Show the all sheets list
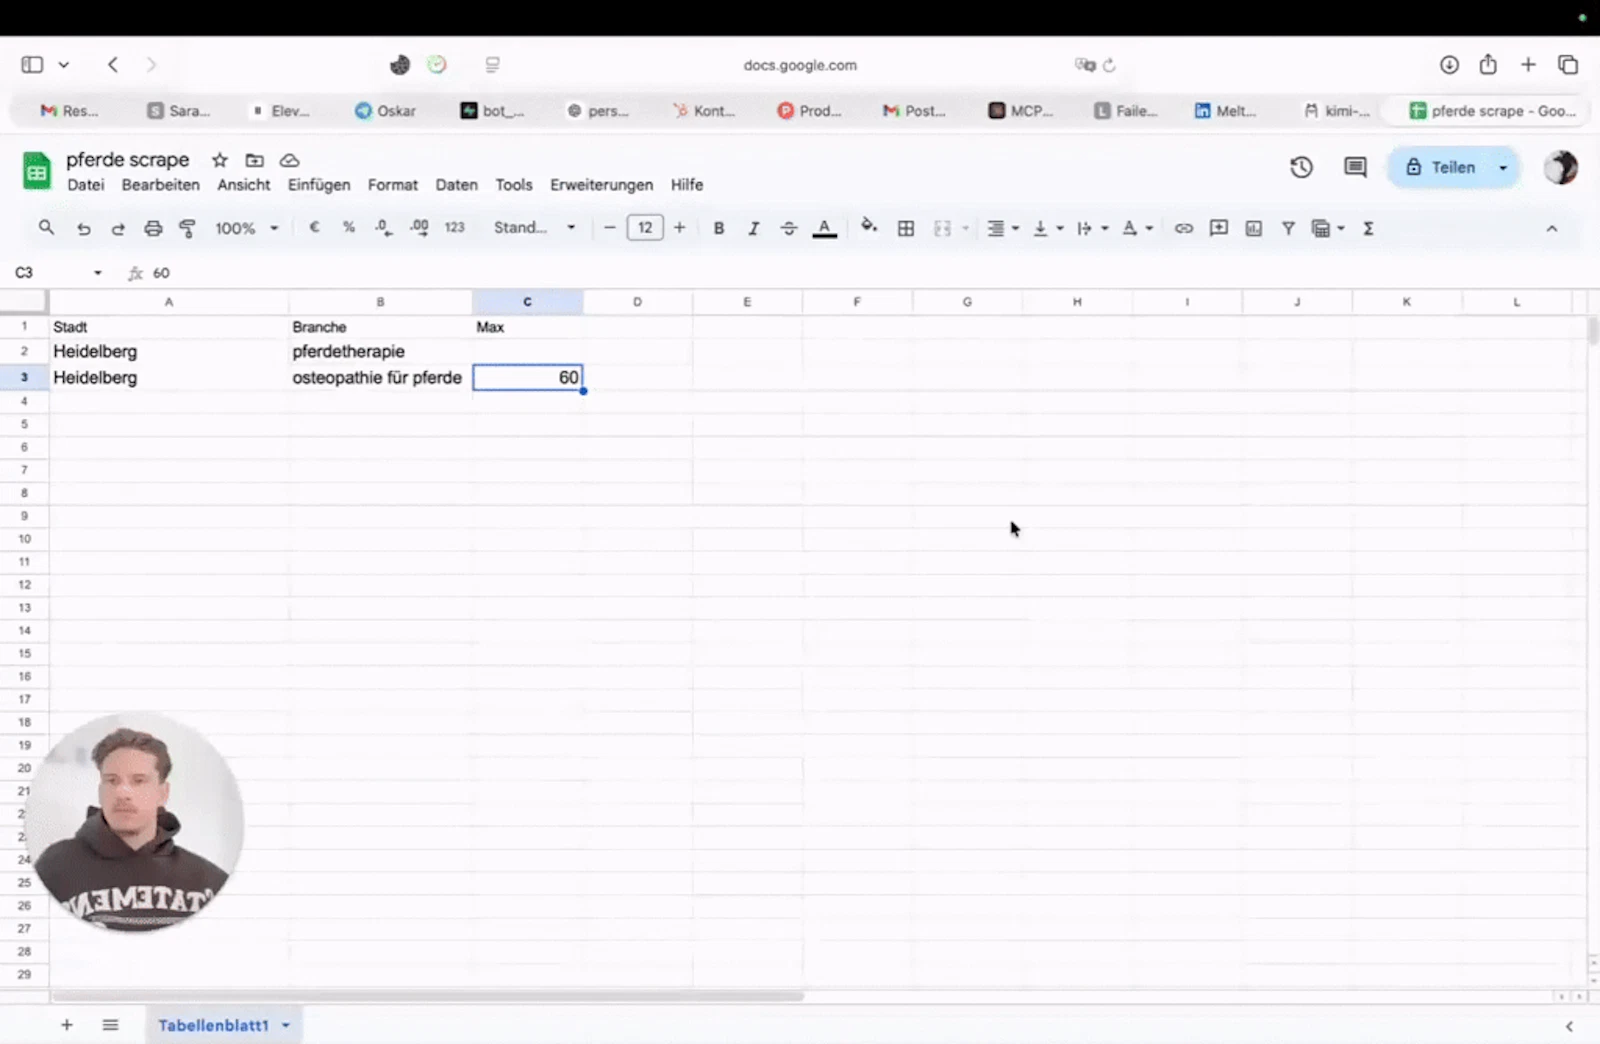Viewport: 1600px width, 1044px height. click(110, 1025)
